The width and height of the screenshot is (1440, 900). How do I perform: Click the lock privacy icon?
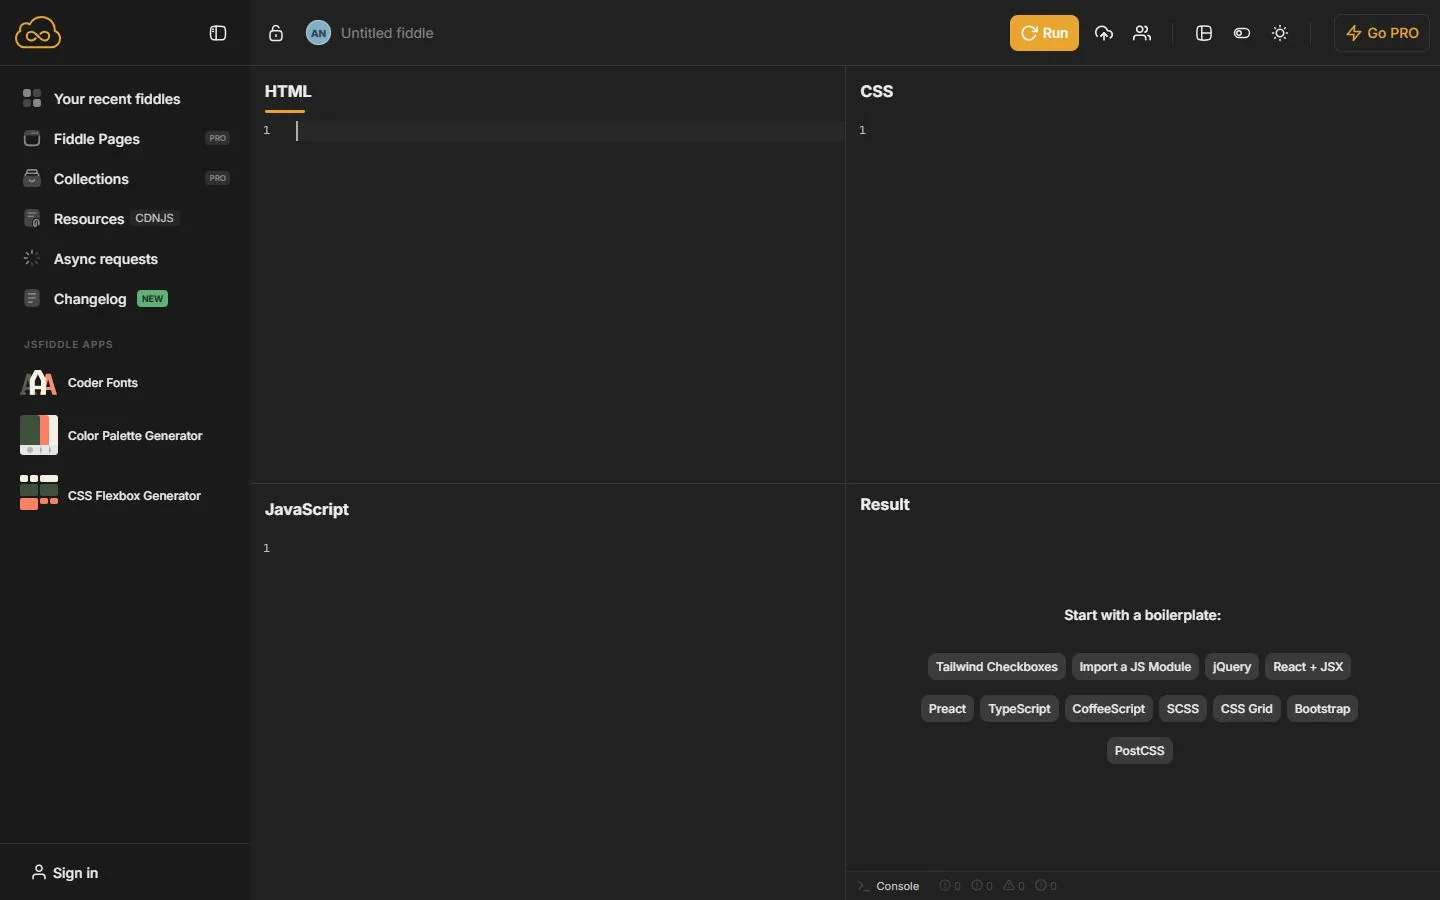[x=276, y=33]
